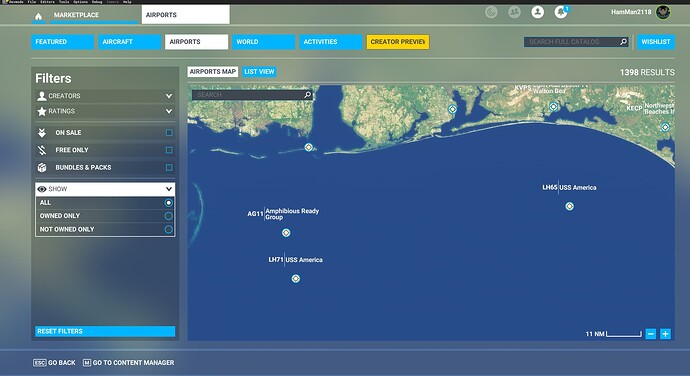Open the World tab

[264, 42]
